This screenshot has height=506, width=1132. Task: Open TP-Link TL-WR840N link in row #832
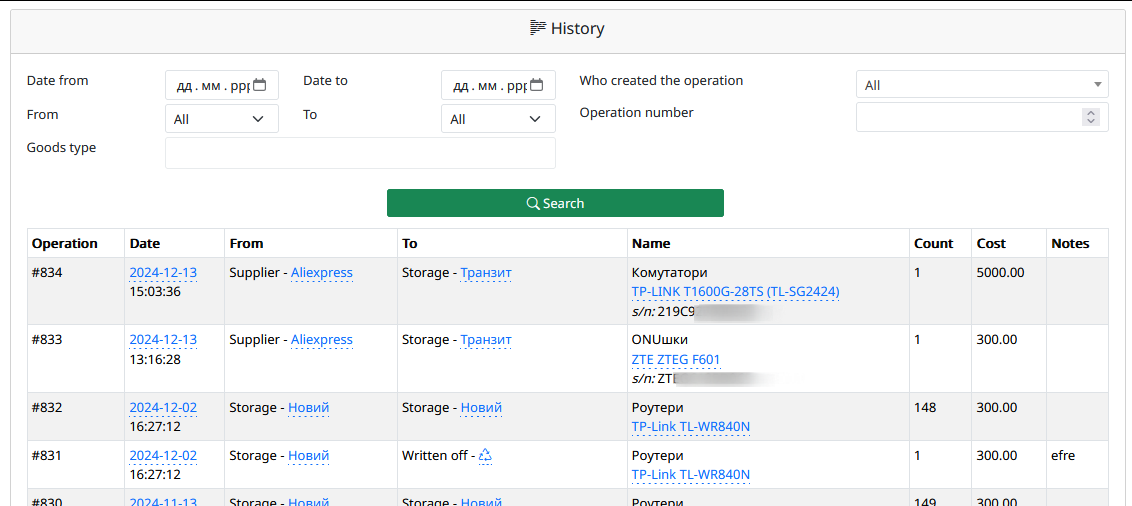[x=691, y=427]
